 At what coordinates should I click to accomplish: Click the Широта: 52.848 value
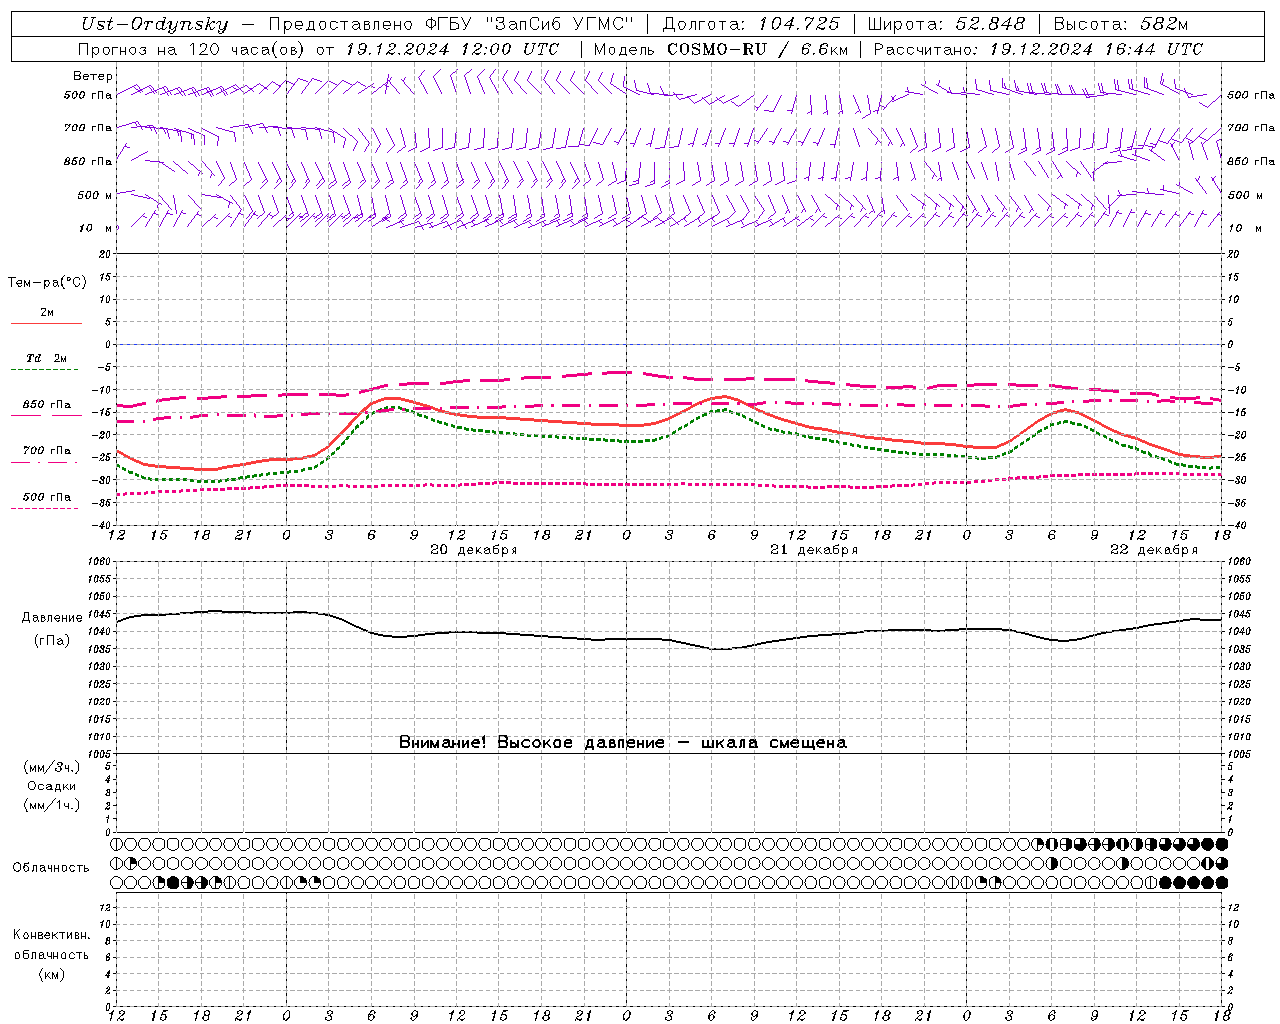(946, 25)
